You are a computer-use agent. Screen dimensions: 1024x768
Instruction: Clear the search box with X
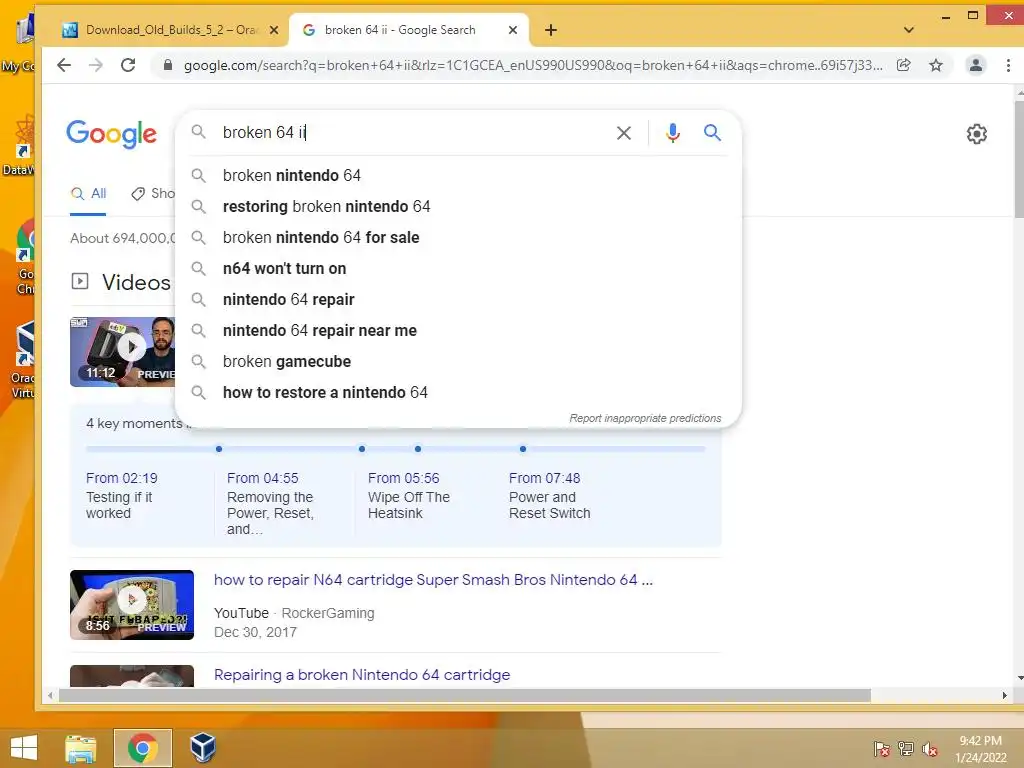tap(624, 133)
